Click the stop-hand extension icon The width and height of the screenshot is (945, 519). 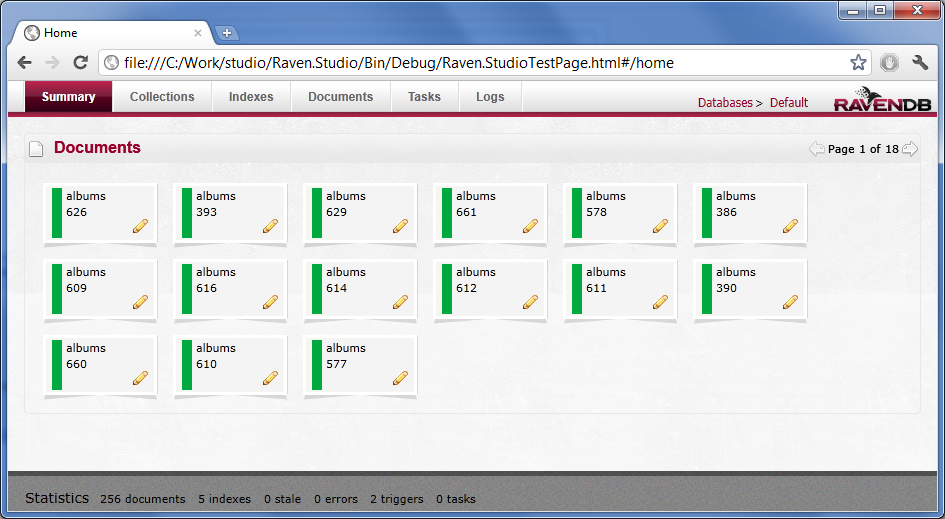[x=890, y=63]
